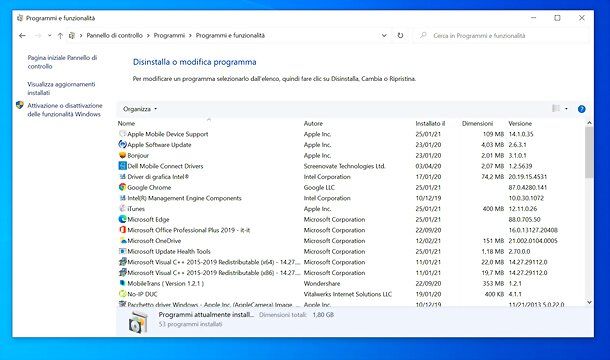The width and height of the screenshot is (610, 360).
Task: Select MobileTrans ( Version 1.2.1 ) entry
Action: 166,283
